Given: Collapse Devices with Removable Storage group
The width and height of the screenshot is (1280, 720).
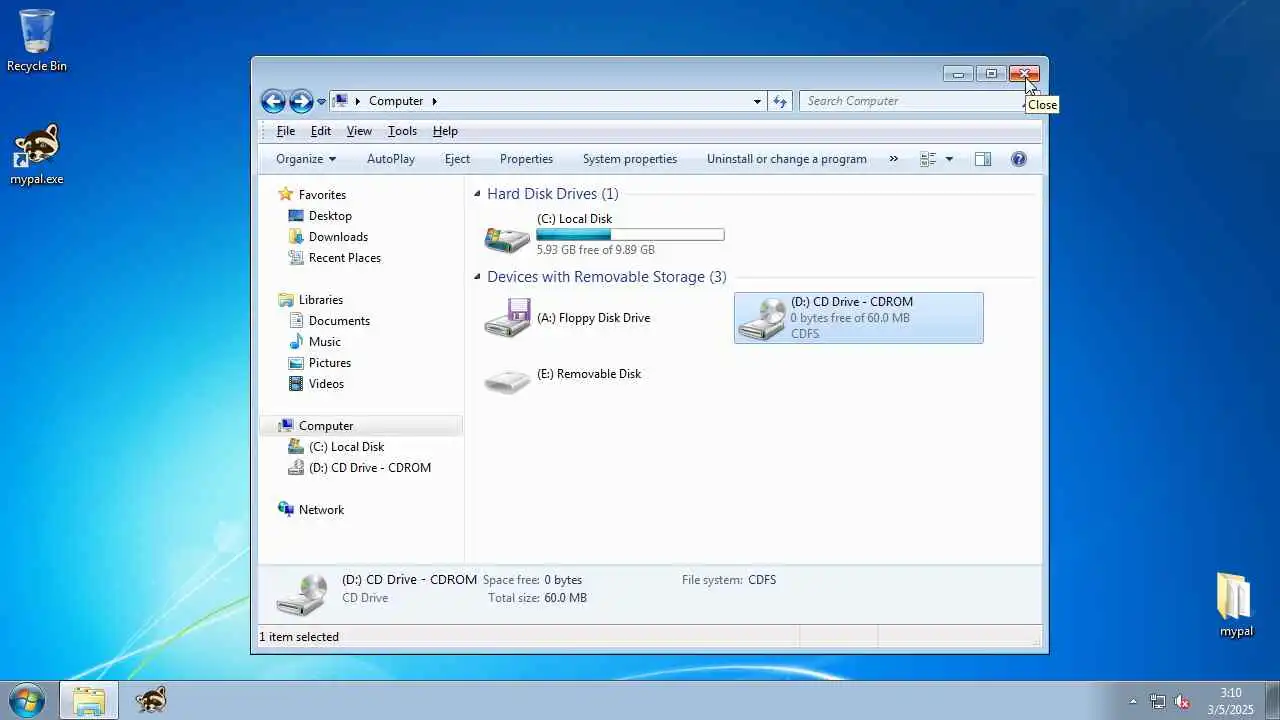Looking at the screenshot, I should tap(477, 277).
